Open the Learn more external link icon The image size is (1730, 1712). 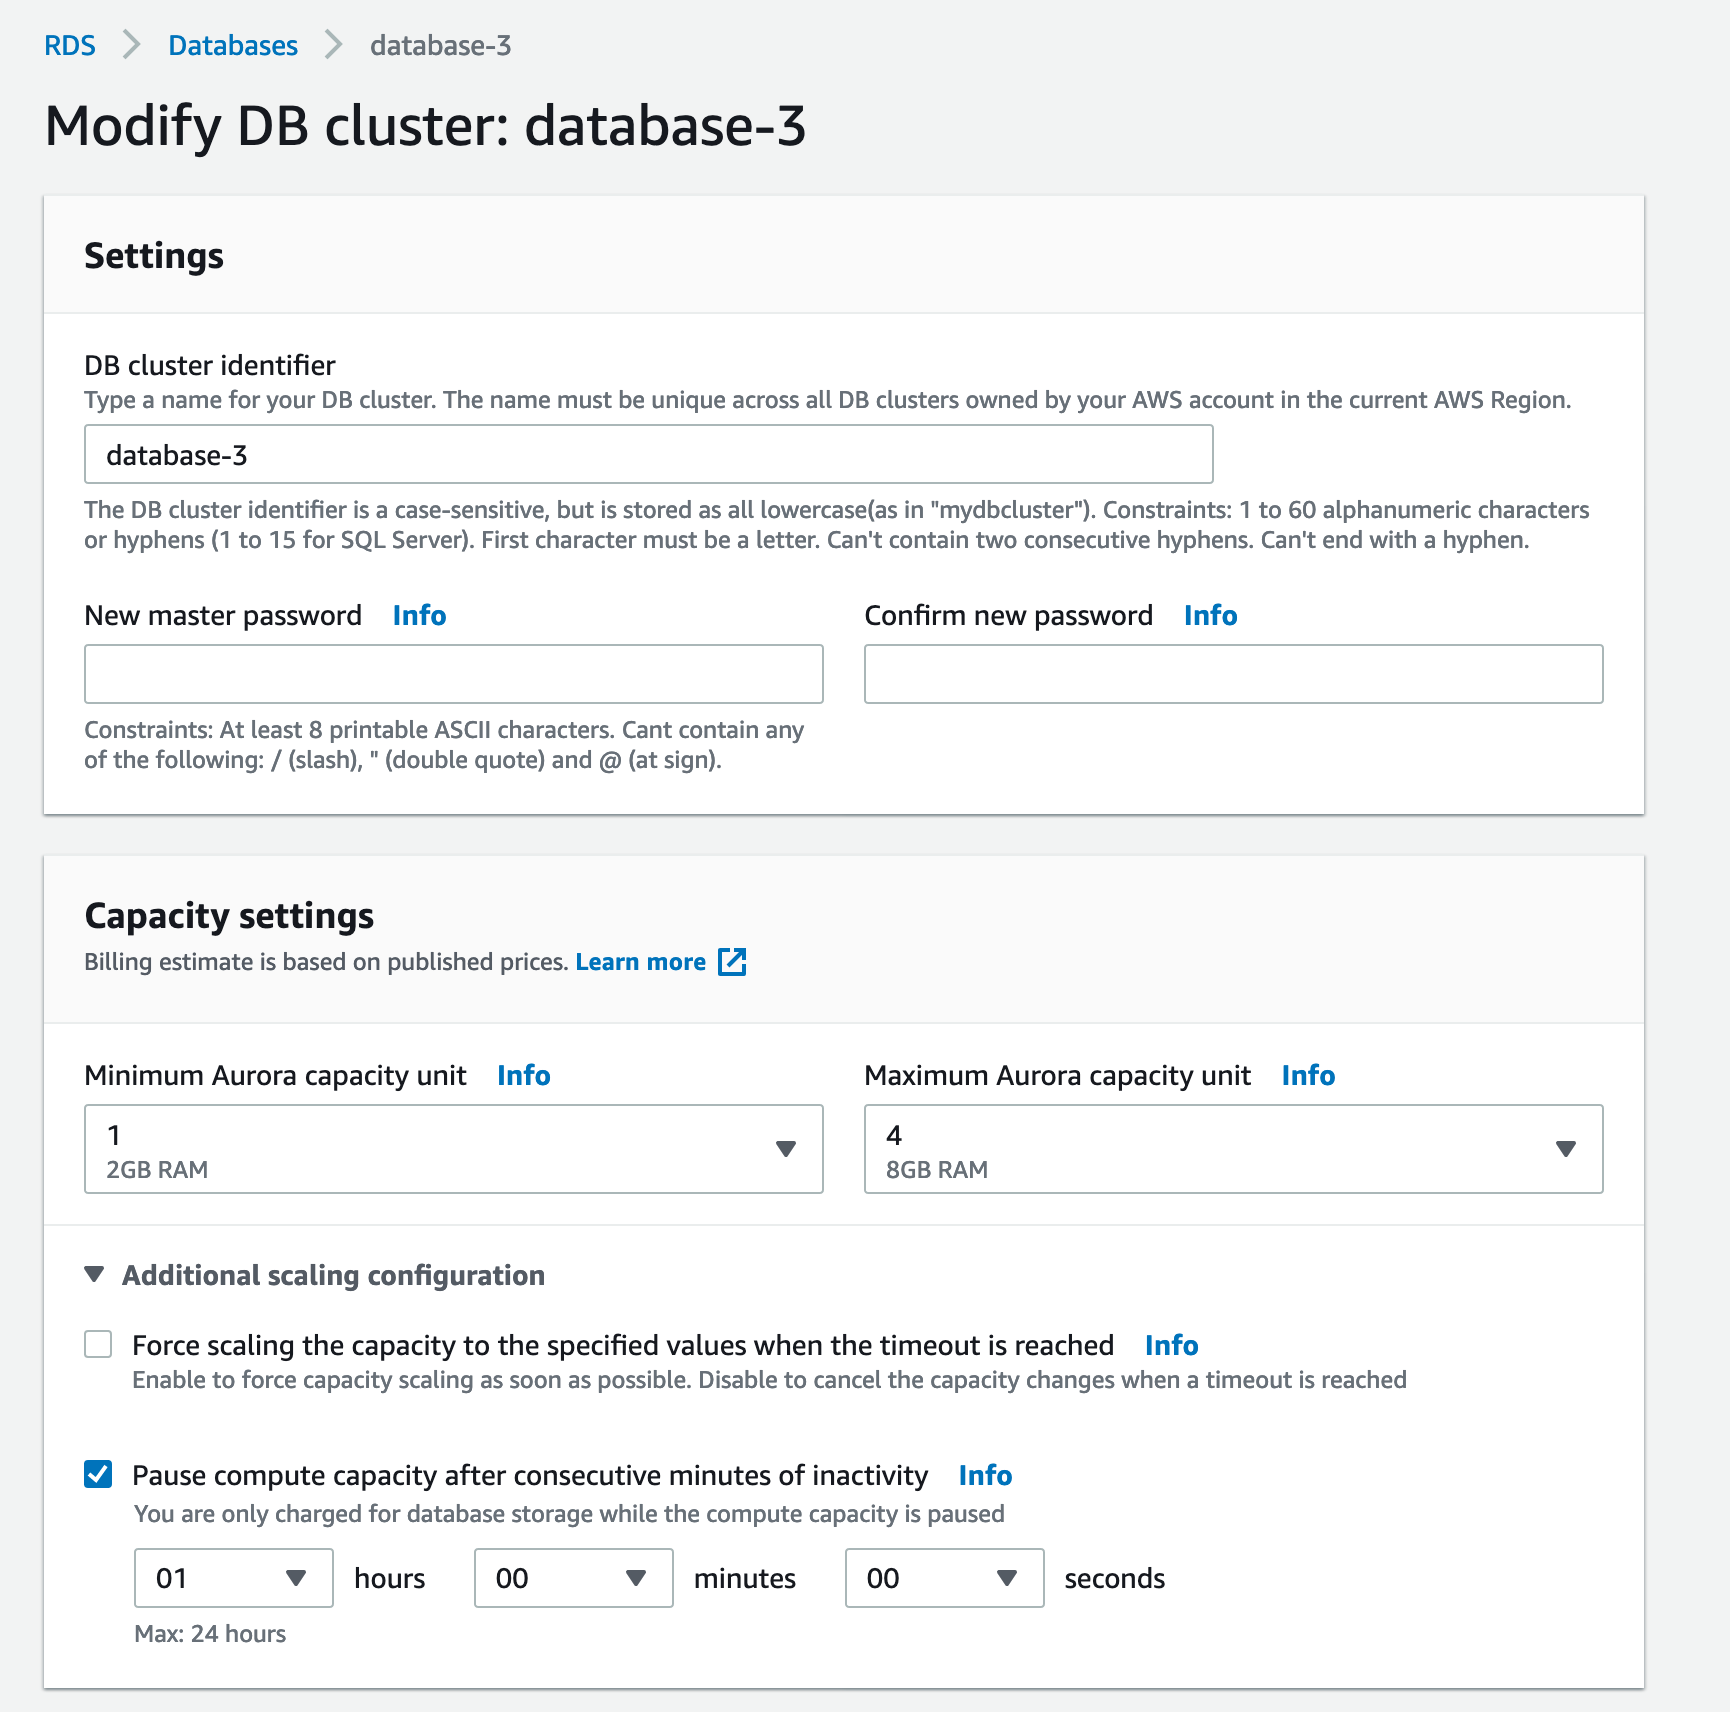[731, 961]
